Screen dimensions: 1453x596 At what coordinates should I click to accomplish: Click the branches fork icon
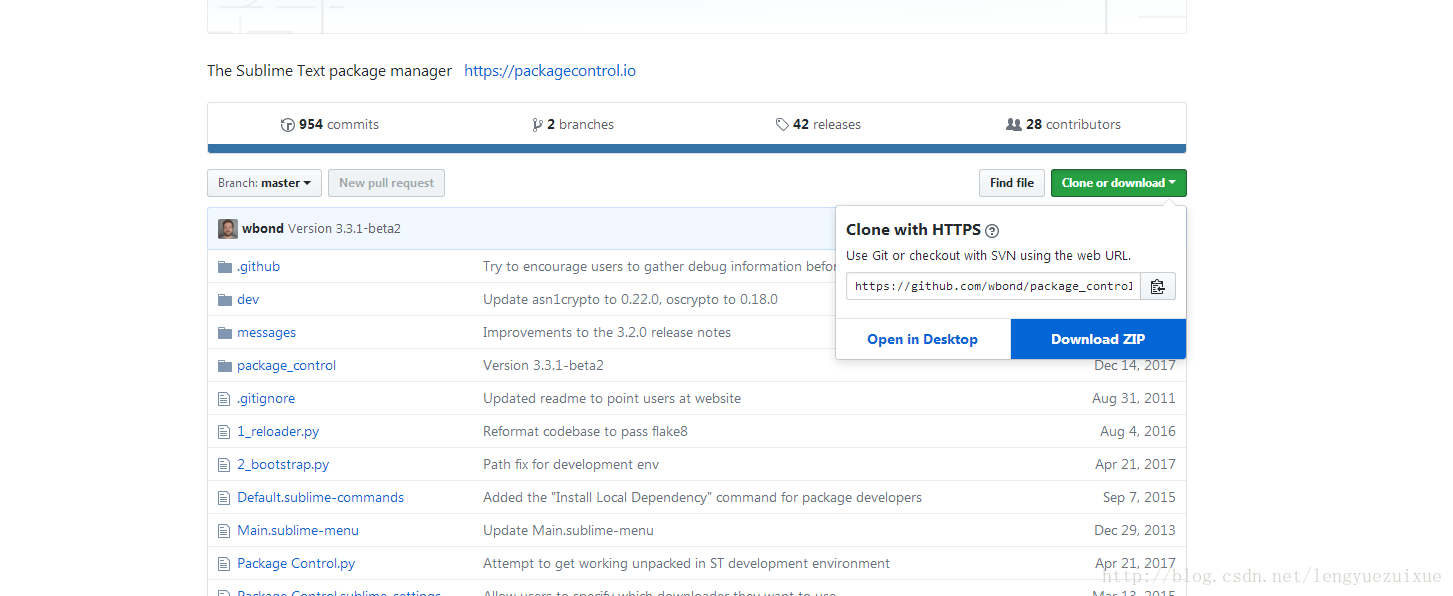(538, 125)
